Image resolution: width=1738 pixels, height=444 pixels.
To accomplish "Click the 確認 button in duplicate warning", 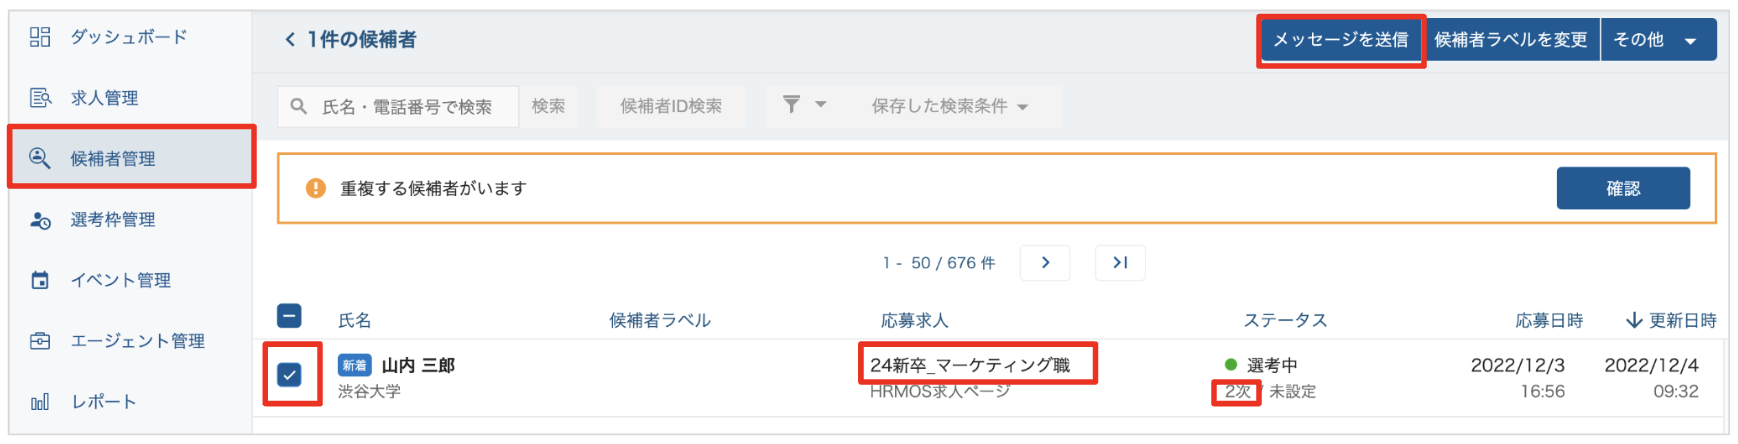I will 1622,188.
